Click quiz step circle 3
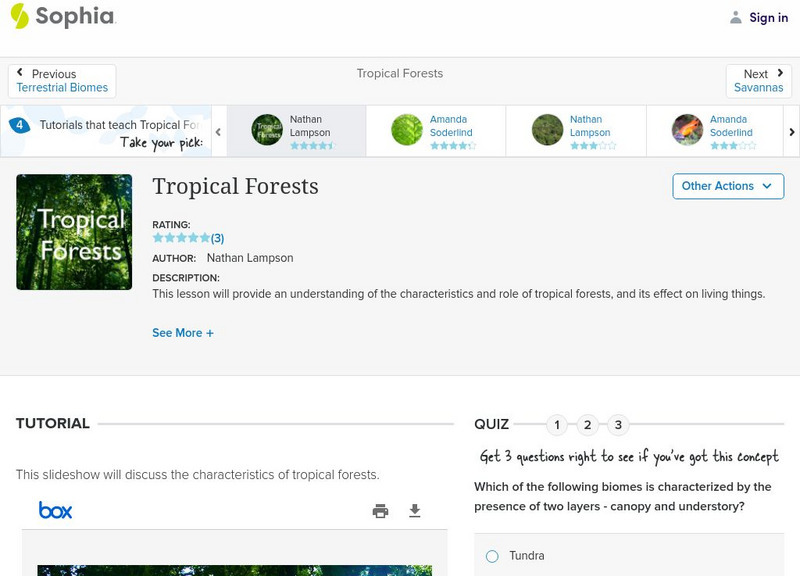 pyautogui.click(x=620, y=424)
